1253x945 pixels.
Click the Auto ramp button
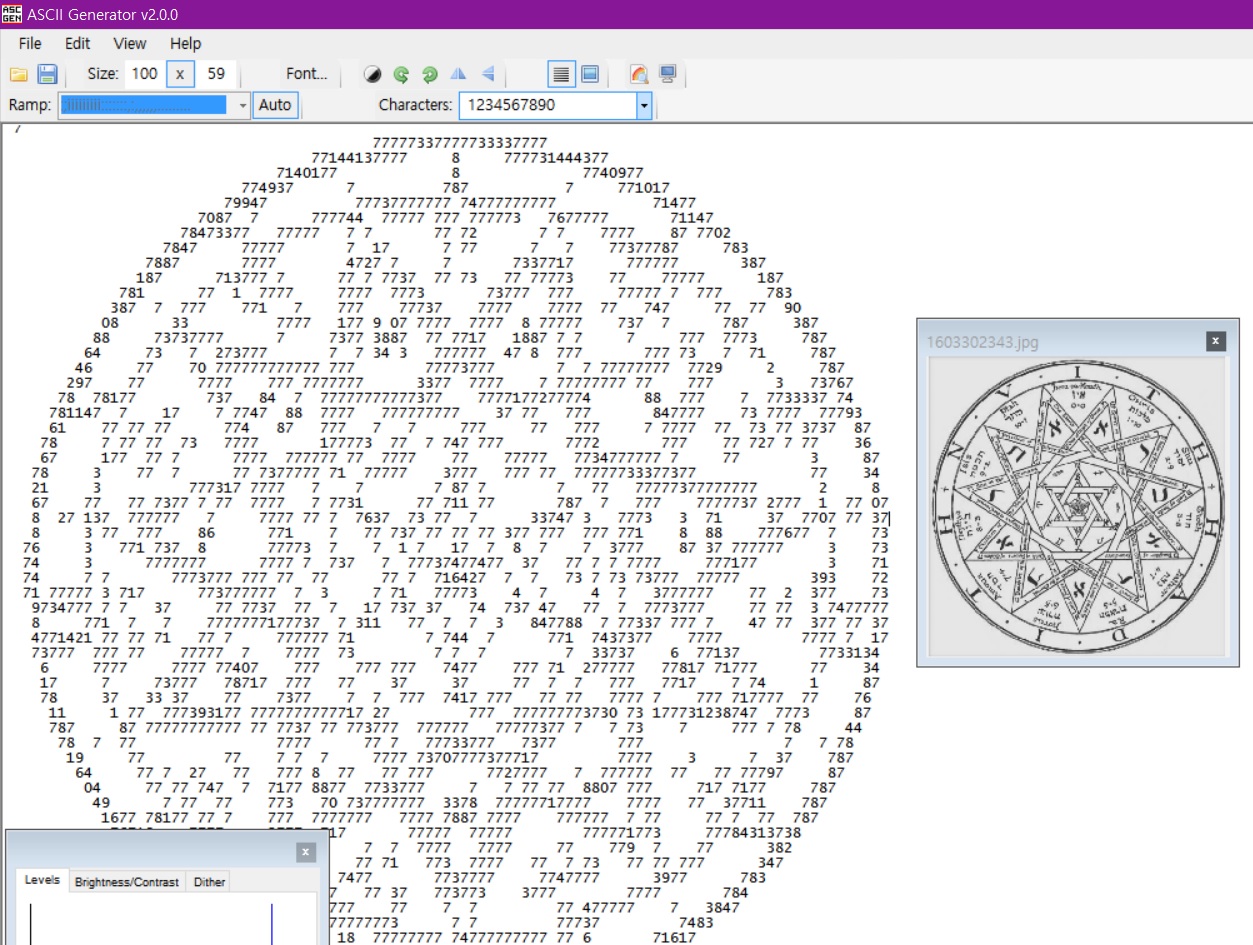click(x=275, y=105)
